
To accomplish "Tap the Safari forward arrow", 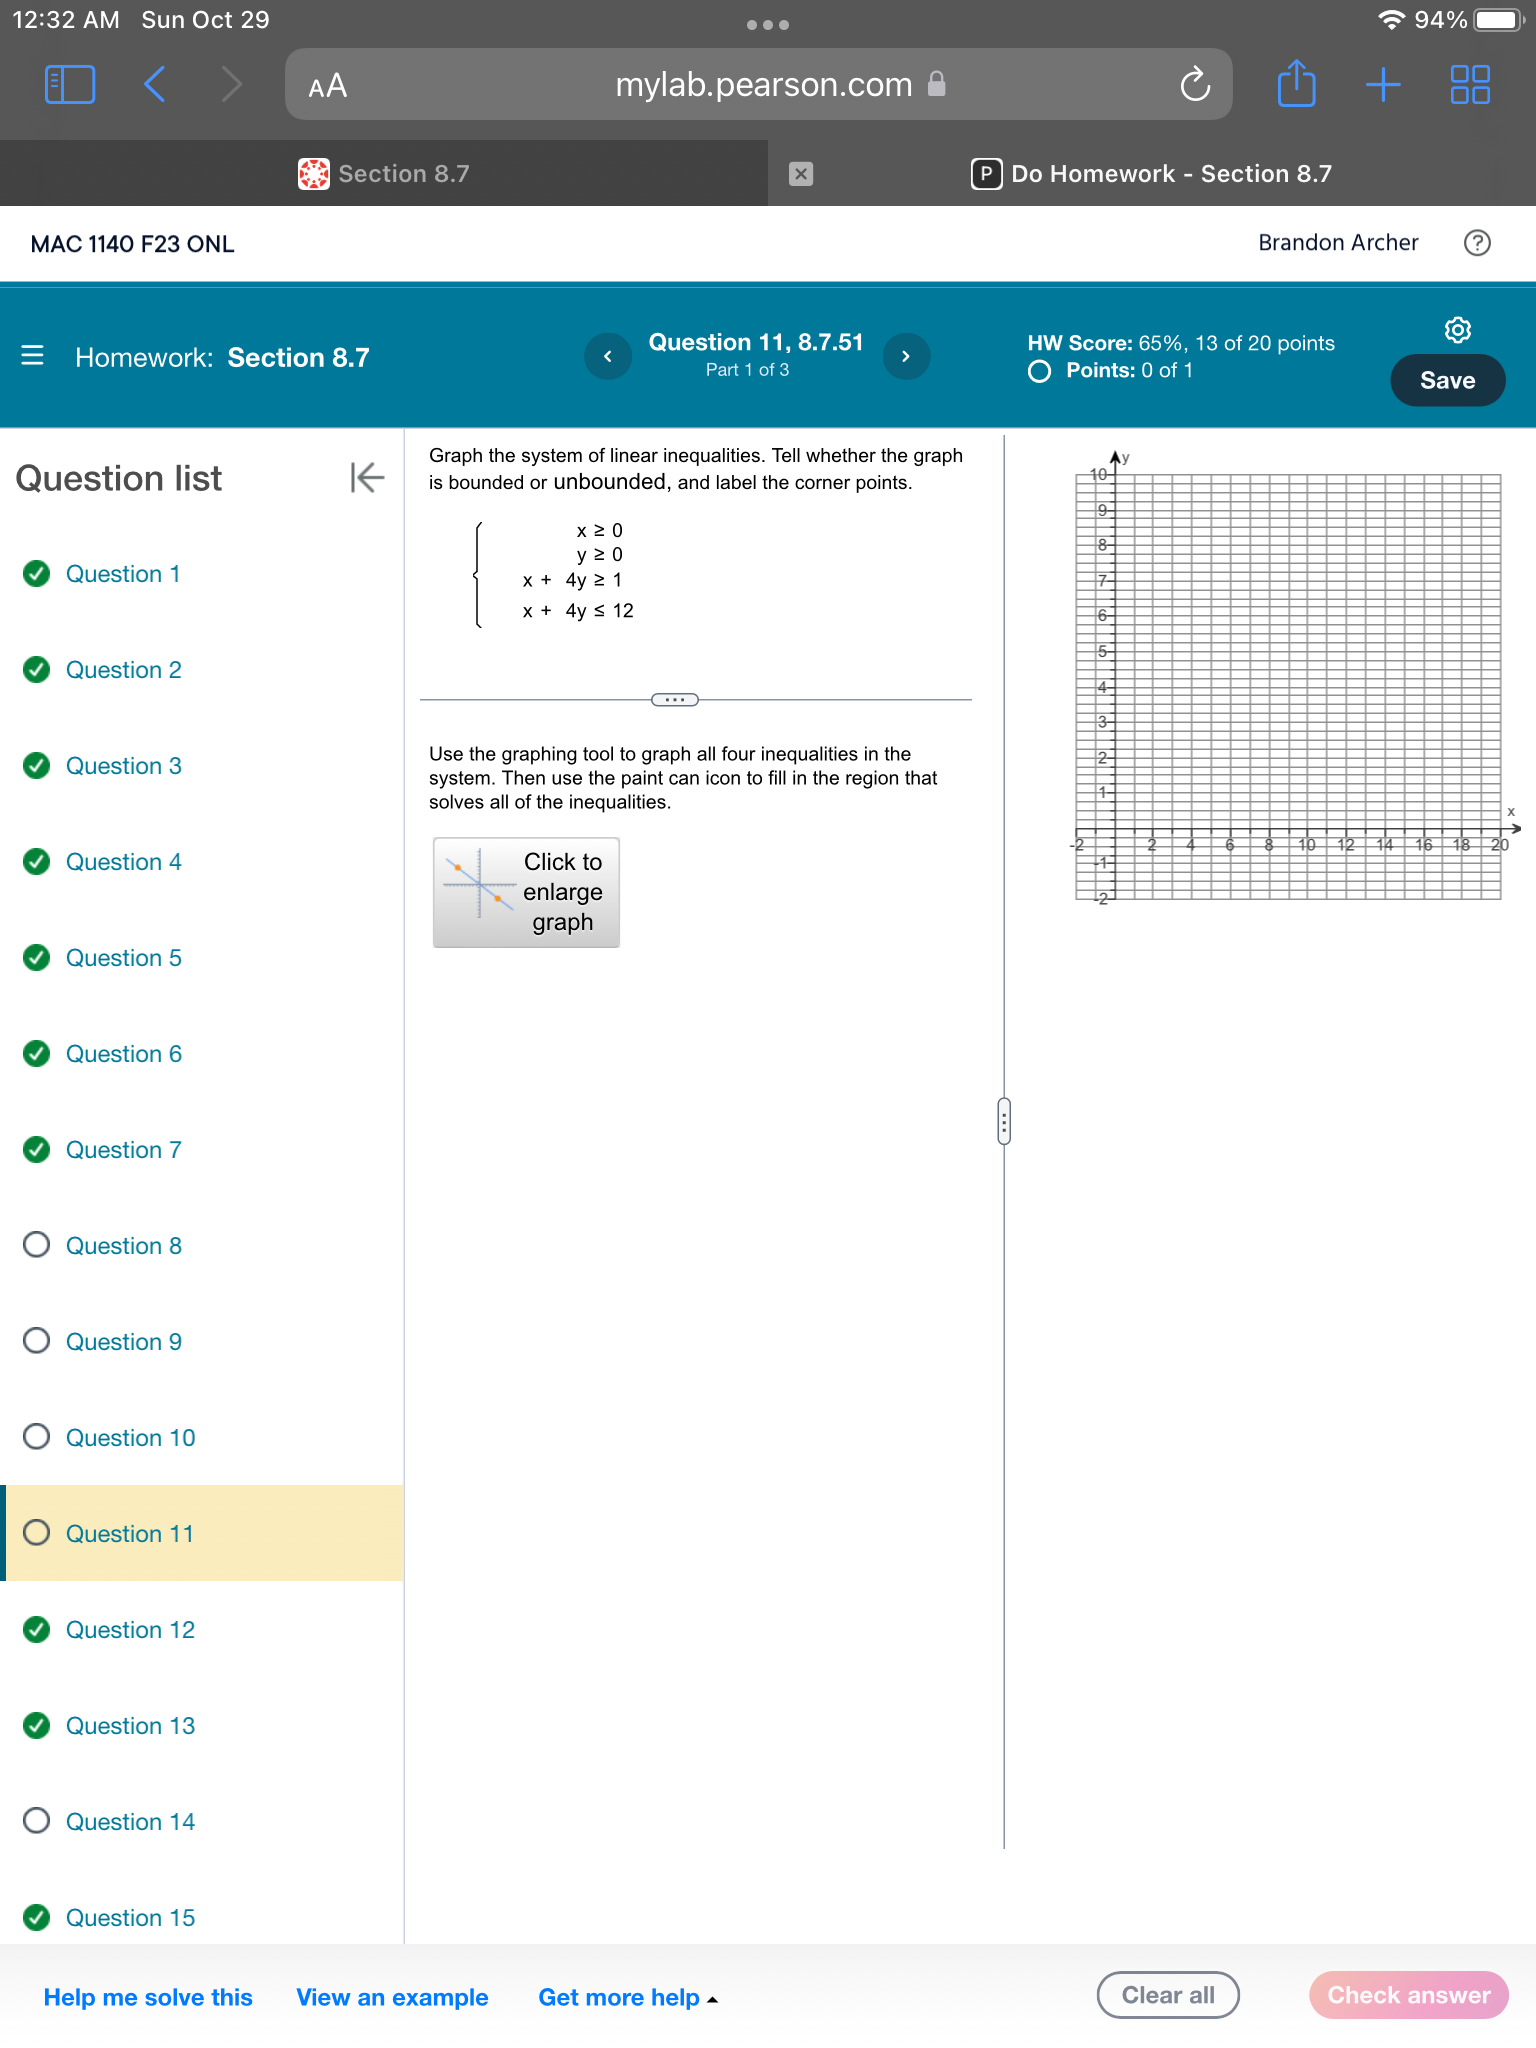I will [231, 85].
